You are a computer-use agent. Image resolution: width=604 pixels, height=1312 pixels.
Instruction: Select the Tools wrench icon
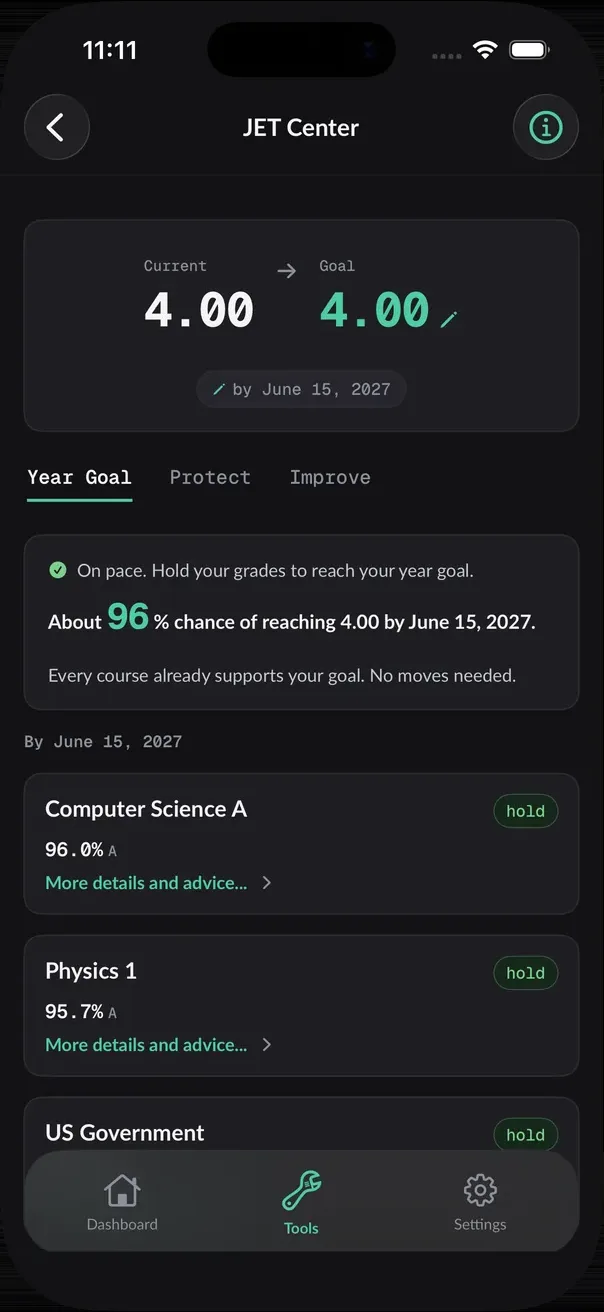(301, 1191)
